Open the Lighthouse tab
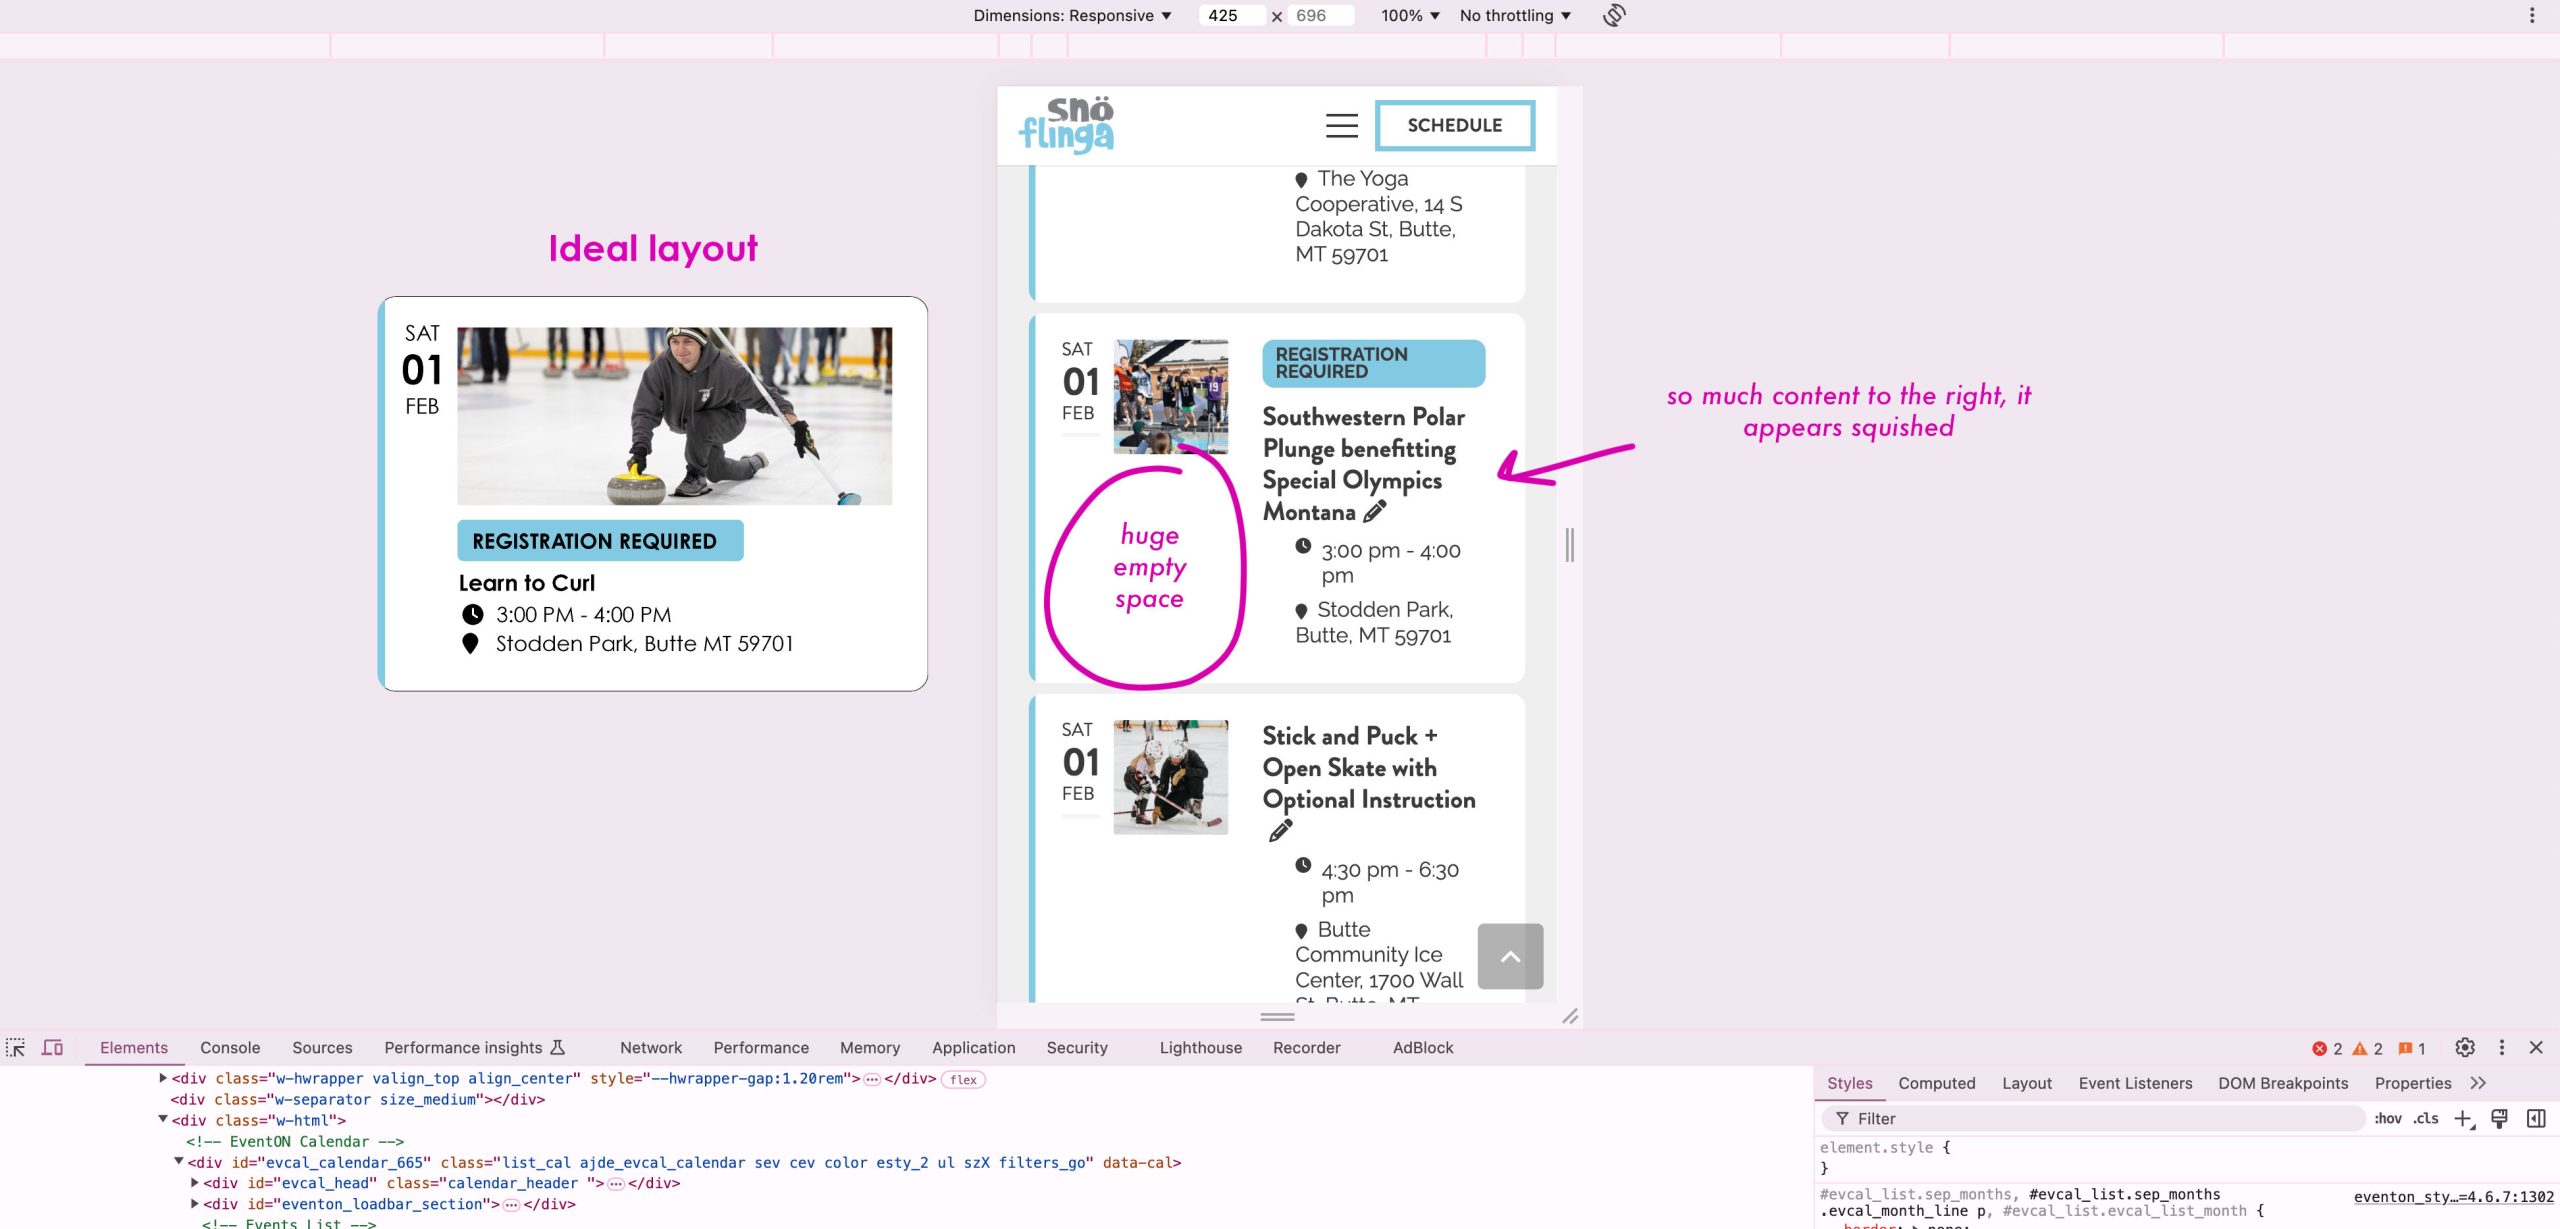Viewport: 2560px width, 1229px height. click(1201, 1047)
